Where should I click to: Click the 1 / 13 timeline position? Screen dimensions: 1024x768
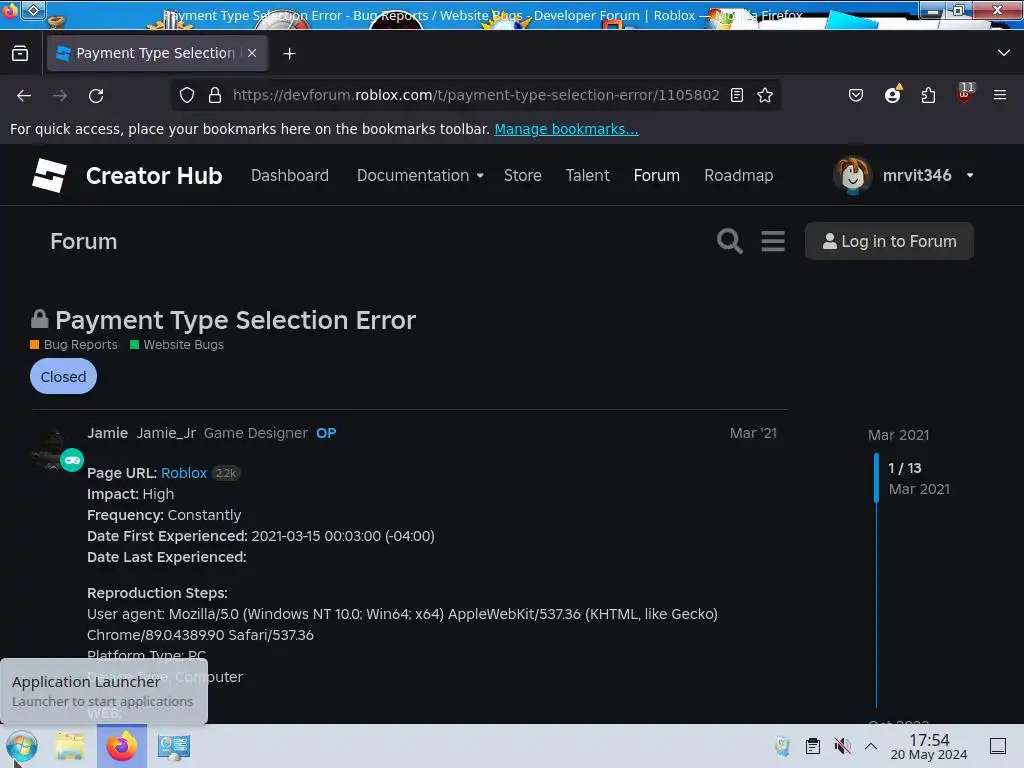point(904,468)
